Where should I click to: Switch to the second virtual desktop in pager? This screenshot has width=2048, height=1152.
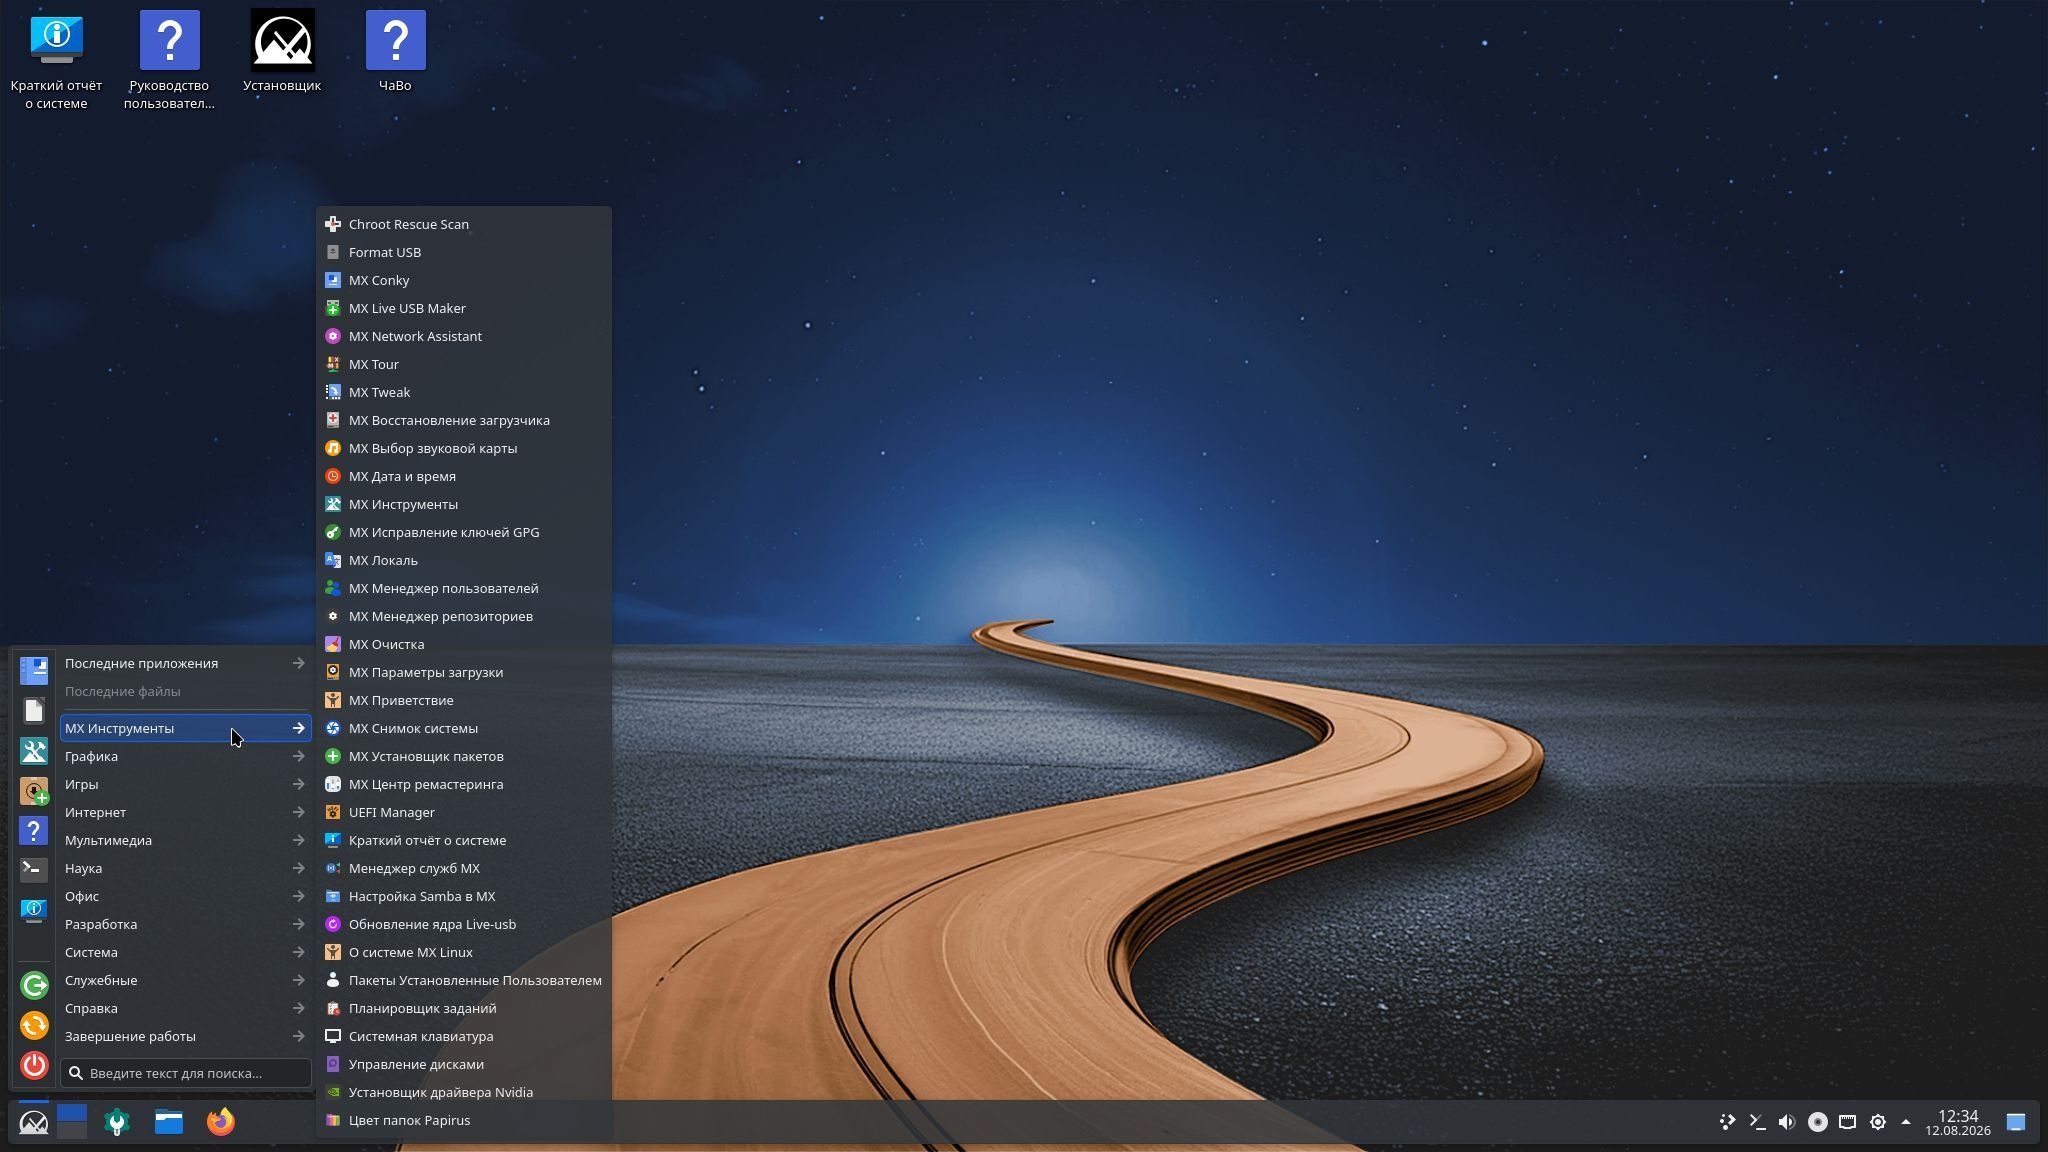point(72,1130)
